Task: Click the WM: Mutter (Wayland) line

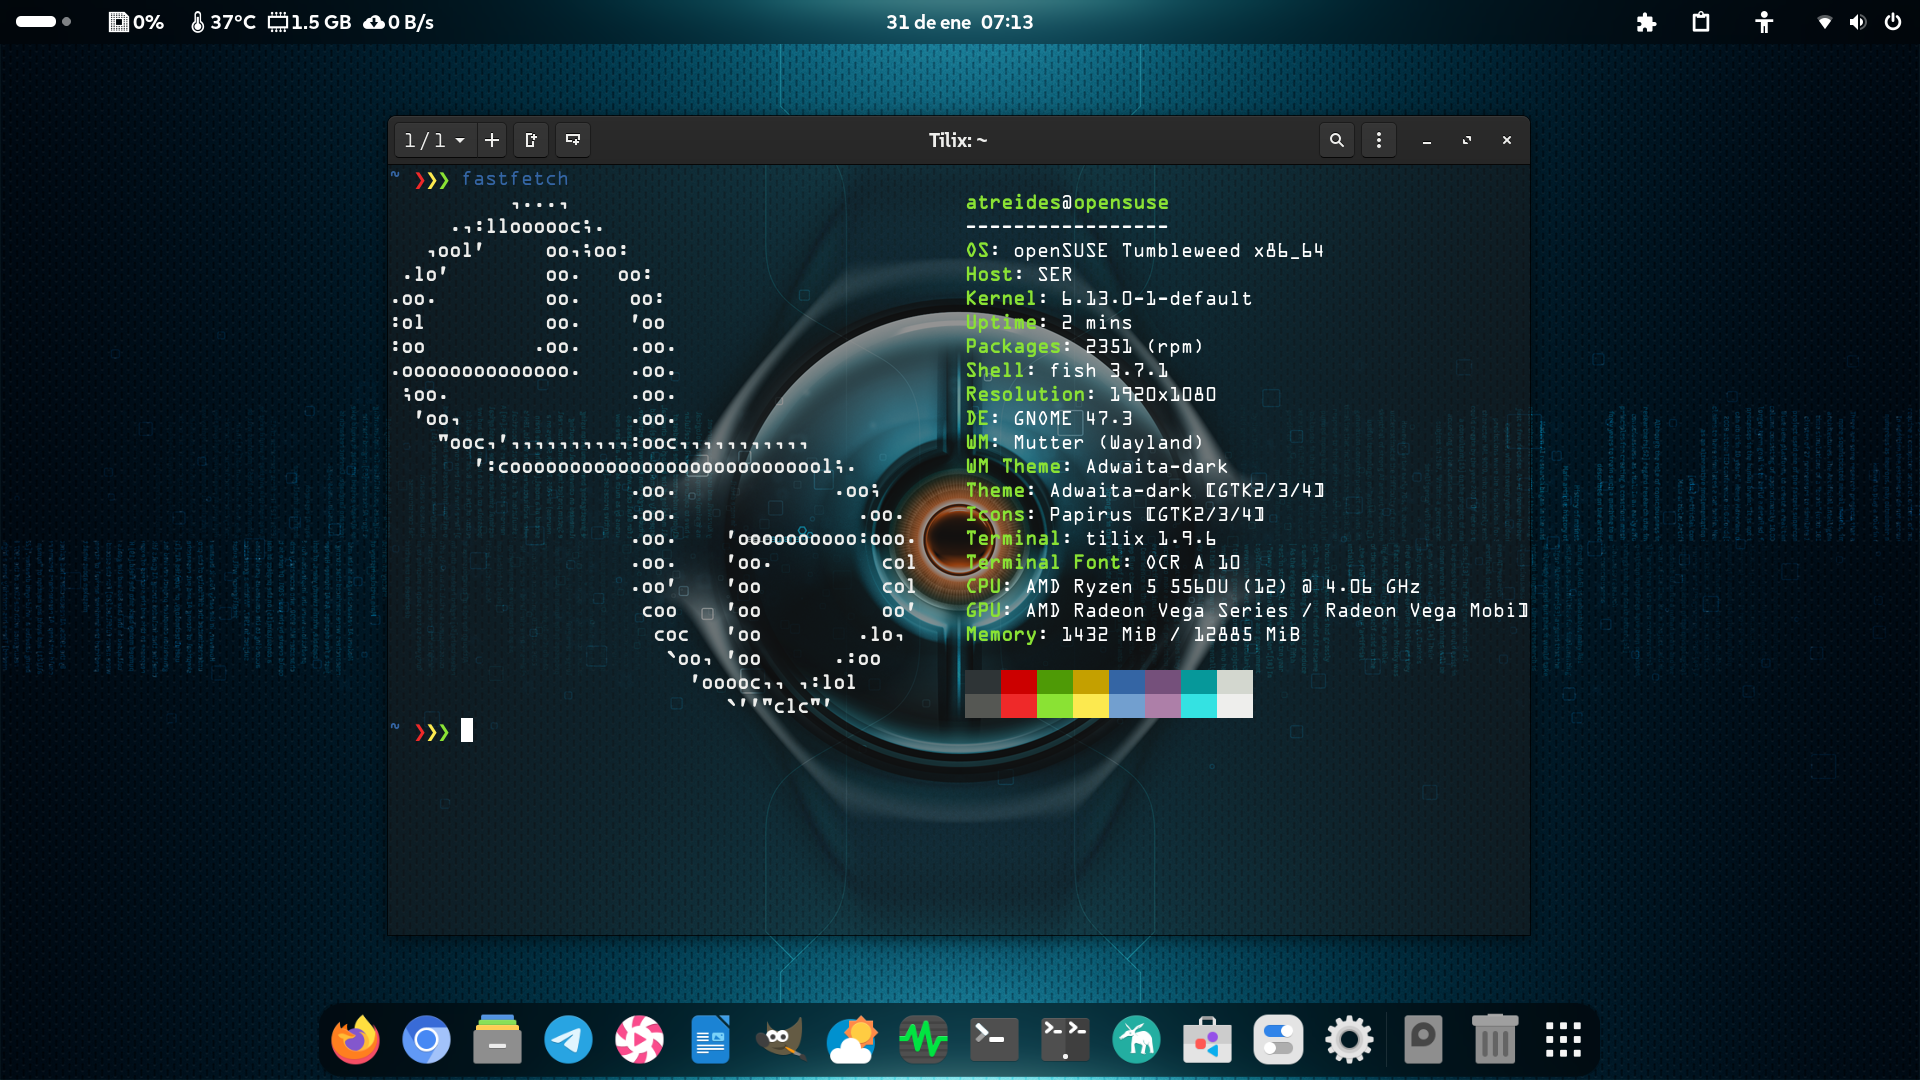Action: click(1085, 442)
